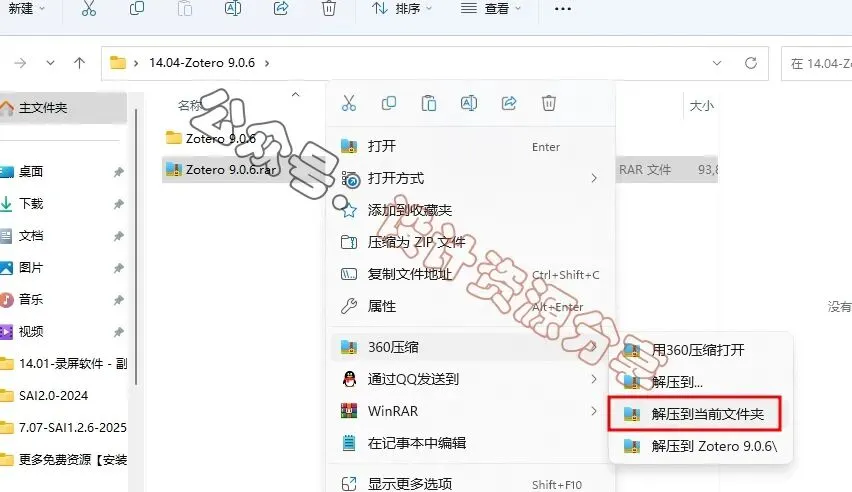Screen dimensions: 852x492
Task: Expand the chevron after the 14.04-Zotero 9.0.6 breadcrumb
Action: 267,63
